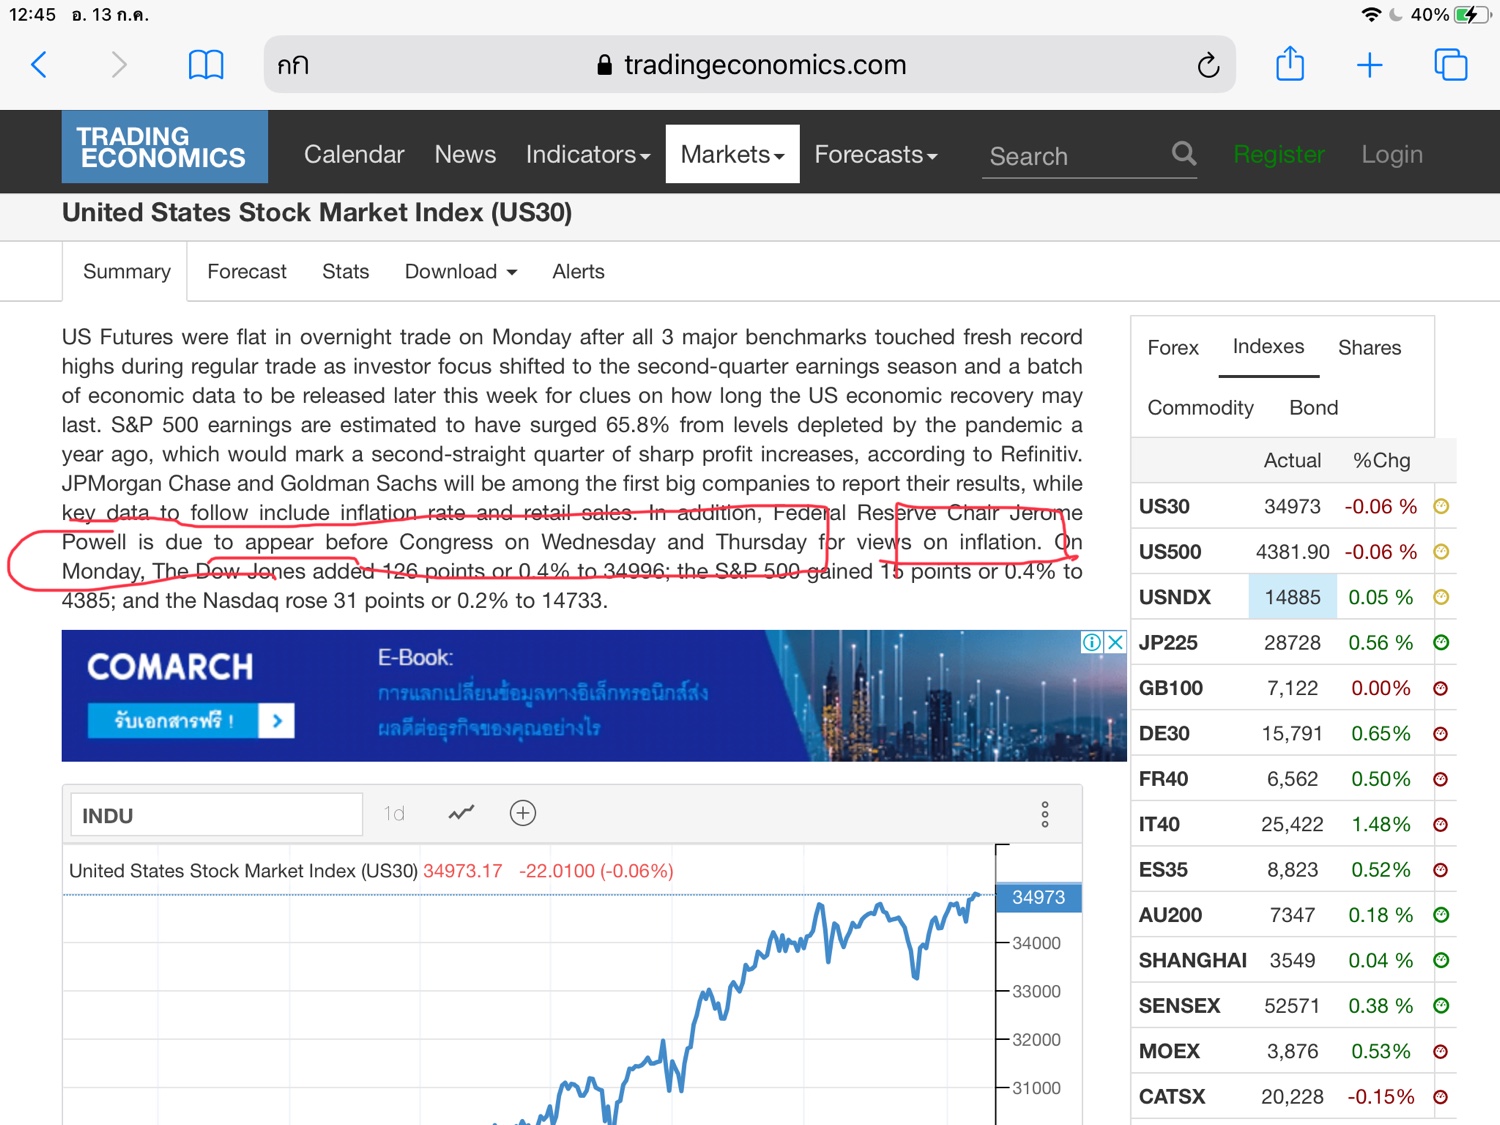Click the %Chg column header
The width and height of the screenshot is (1500, 1125).
[x=1381, y=461]
